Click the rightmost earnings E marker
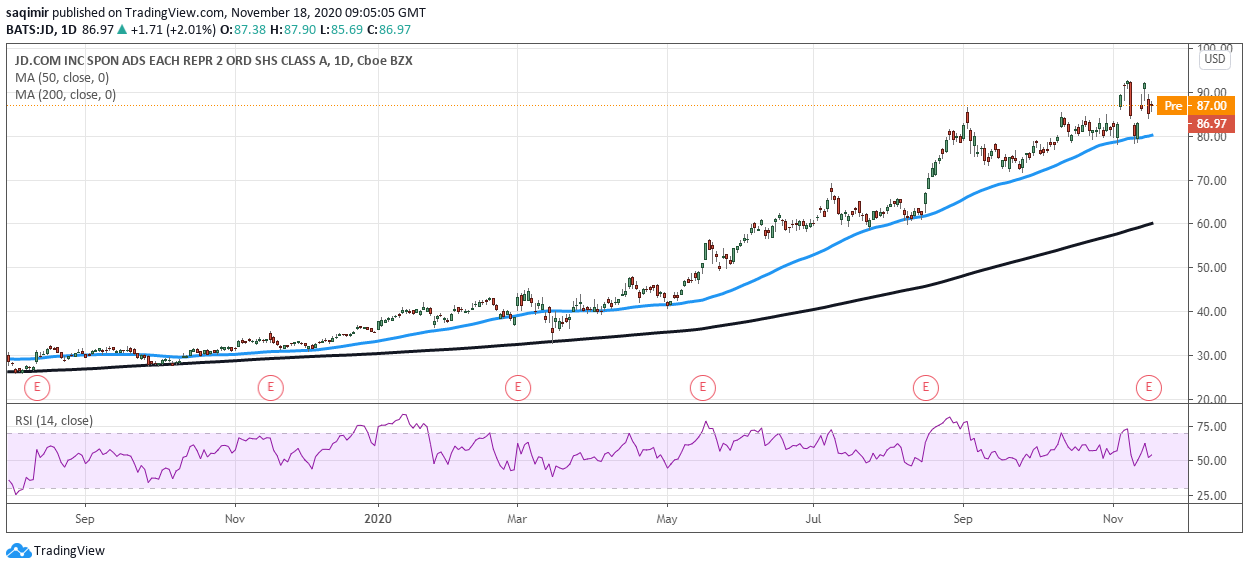Screen dimensions: 1249x569 click(1149, 386)
